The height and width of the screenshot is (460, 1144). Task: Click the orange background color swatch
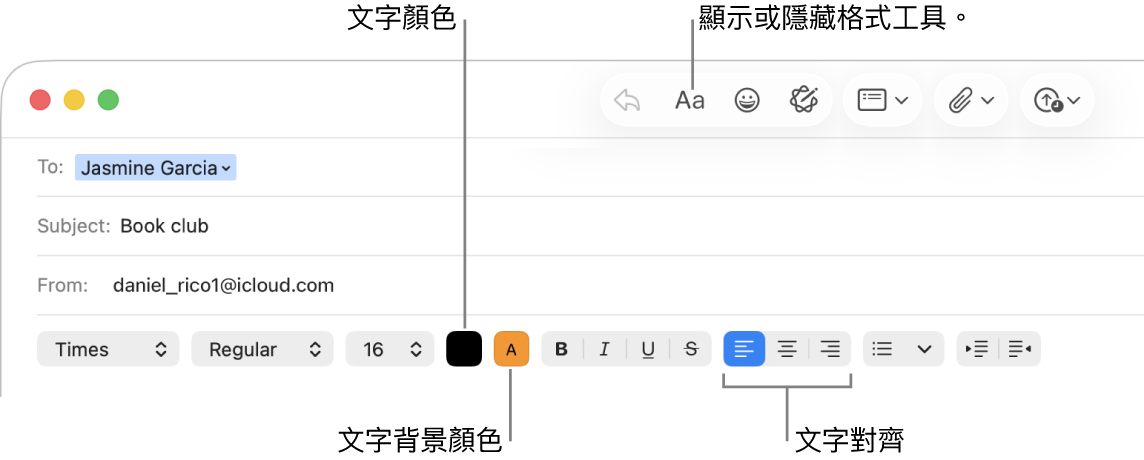pos(511,349)
